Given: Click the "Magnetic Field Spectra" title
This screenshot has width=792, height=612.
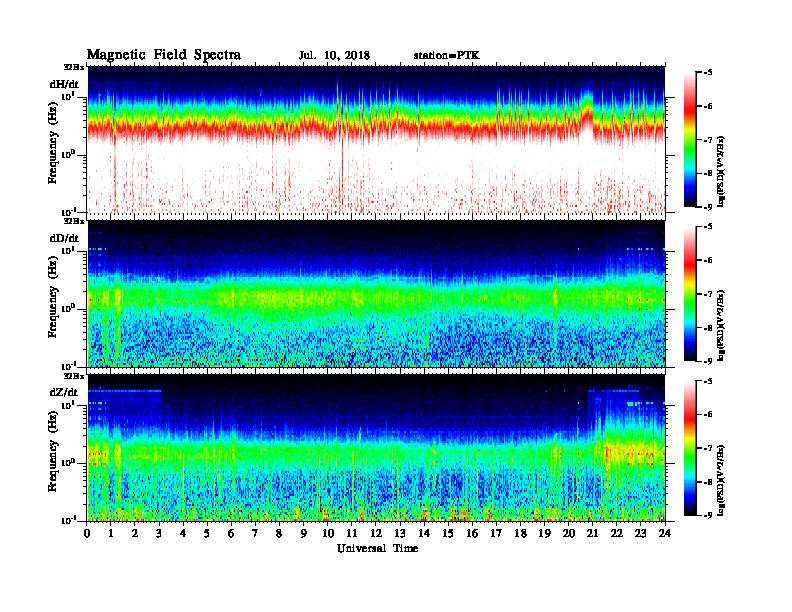Looking at the screenshot, I should click(164, 55).
